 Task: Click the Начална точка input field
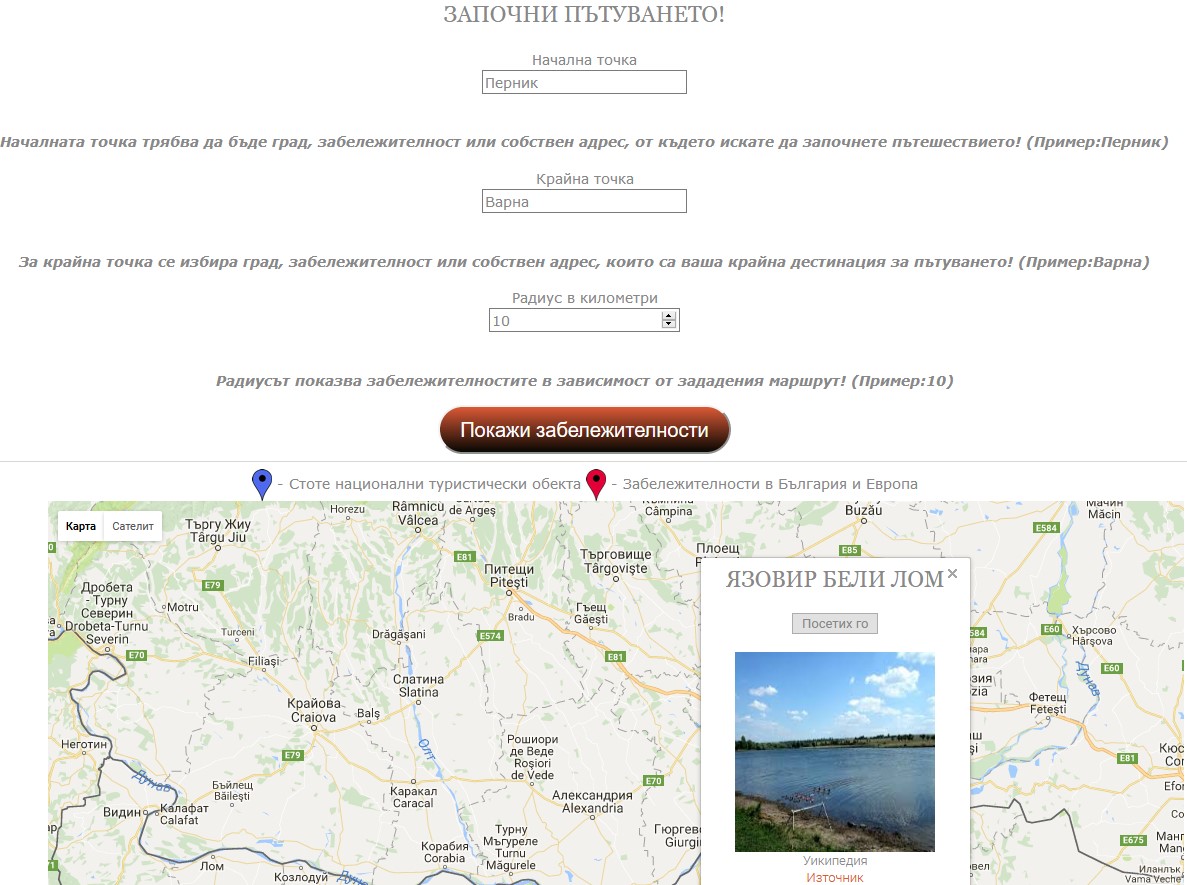584,83
